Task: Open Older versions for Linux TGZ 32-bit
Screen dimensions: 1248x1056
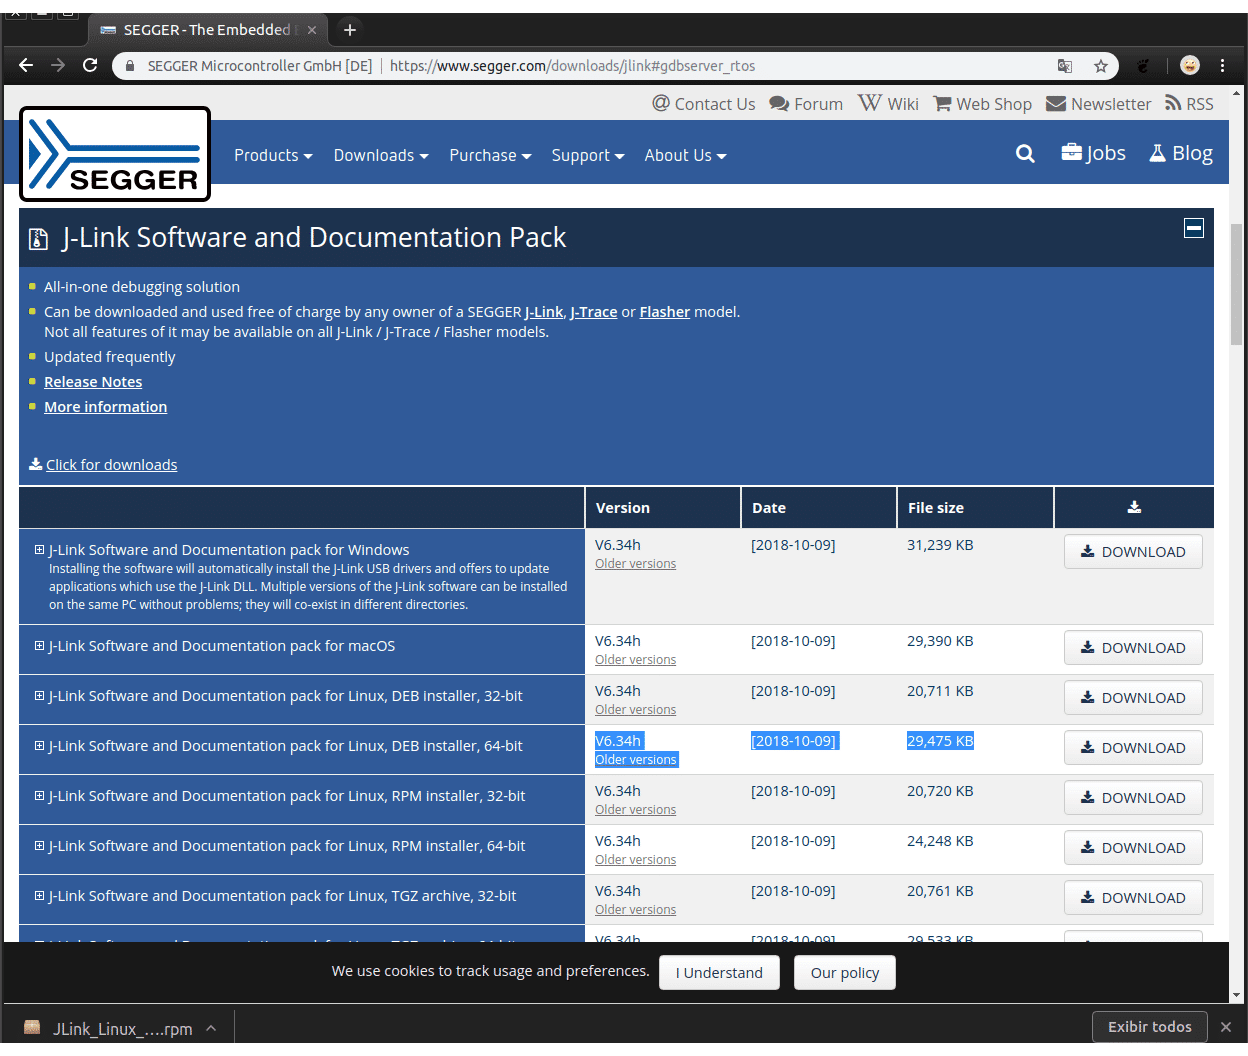Action: [635, 910]
